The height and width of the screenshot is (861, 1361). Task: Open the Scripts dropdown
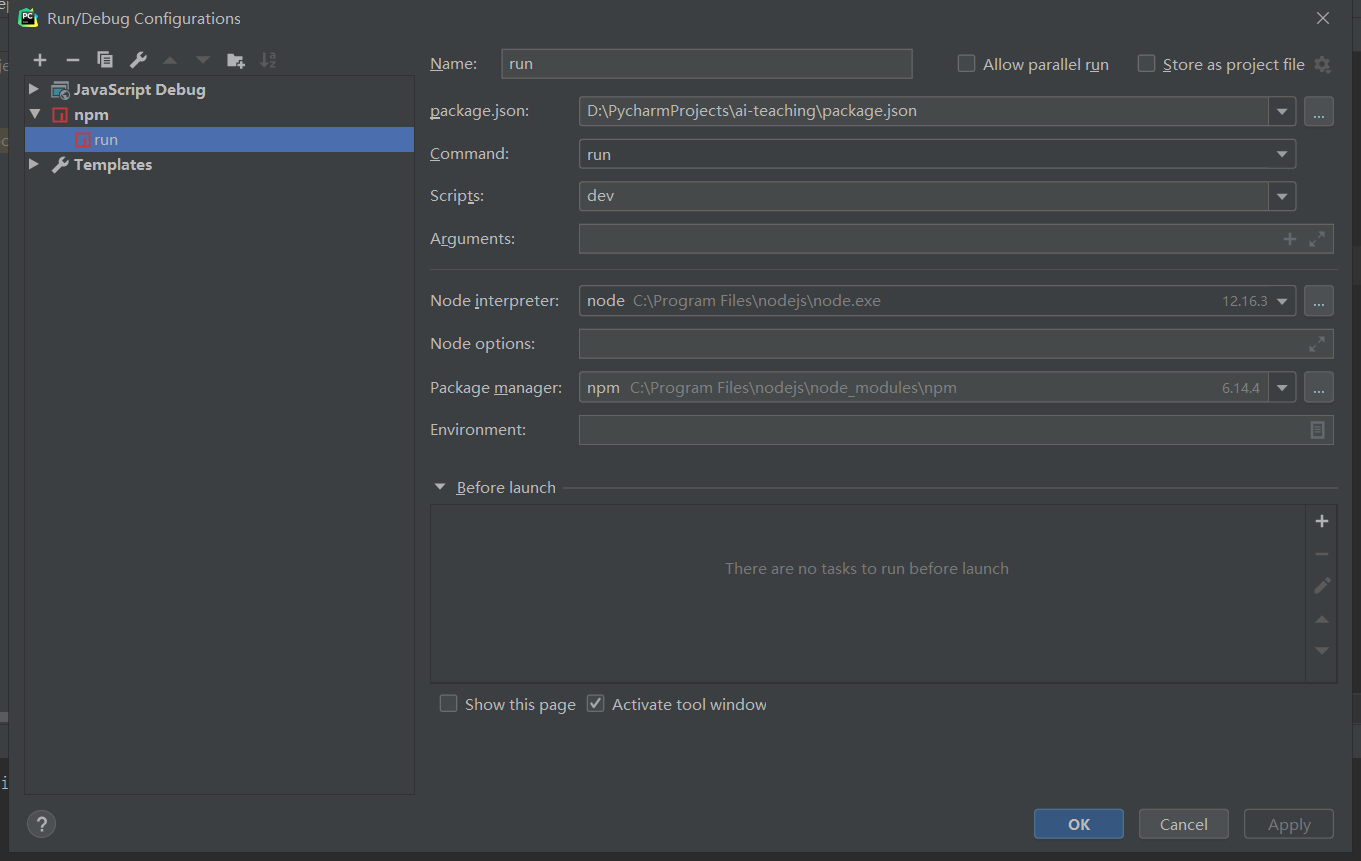(x=1281, y=196)
